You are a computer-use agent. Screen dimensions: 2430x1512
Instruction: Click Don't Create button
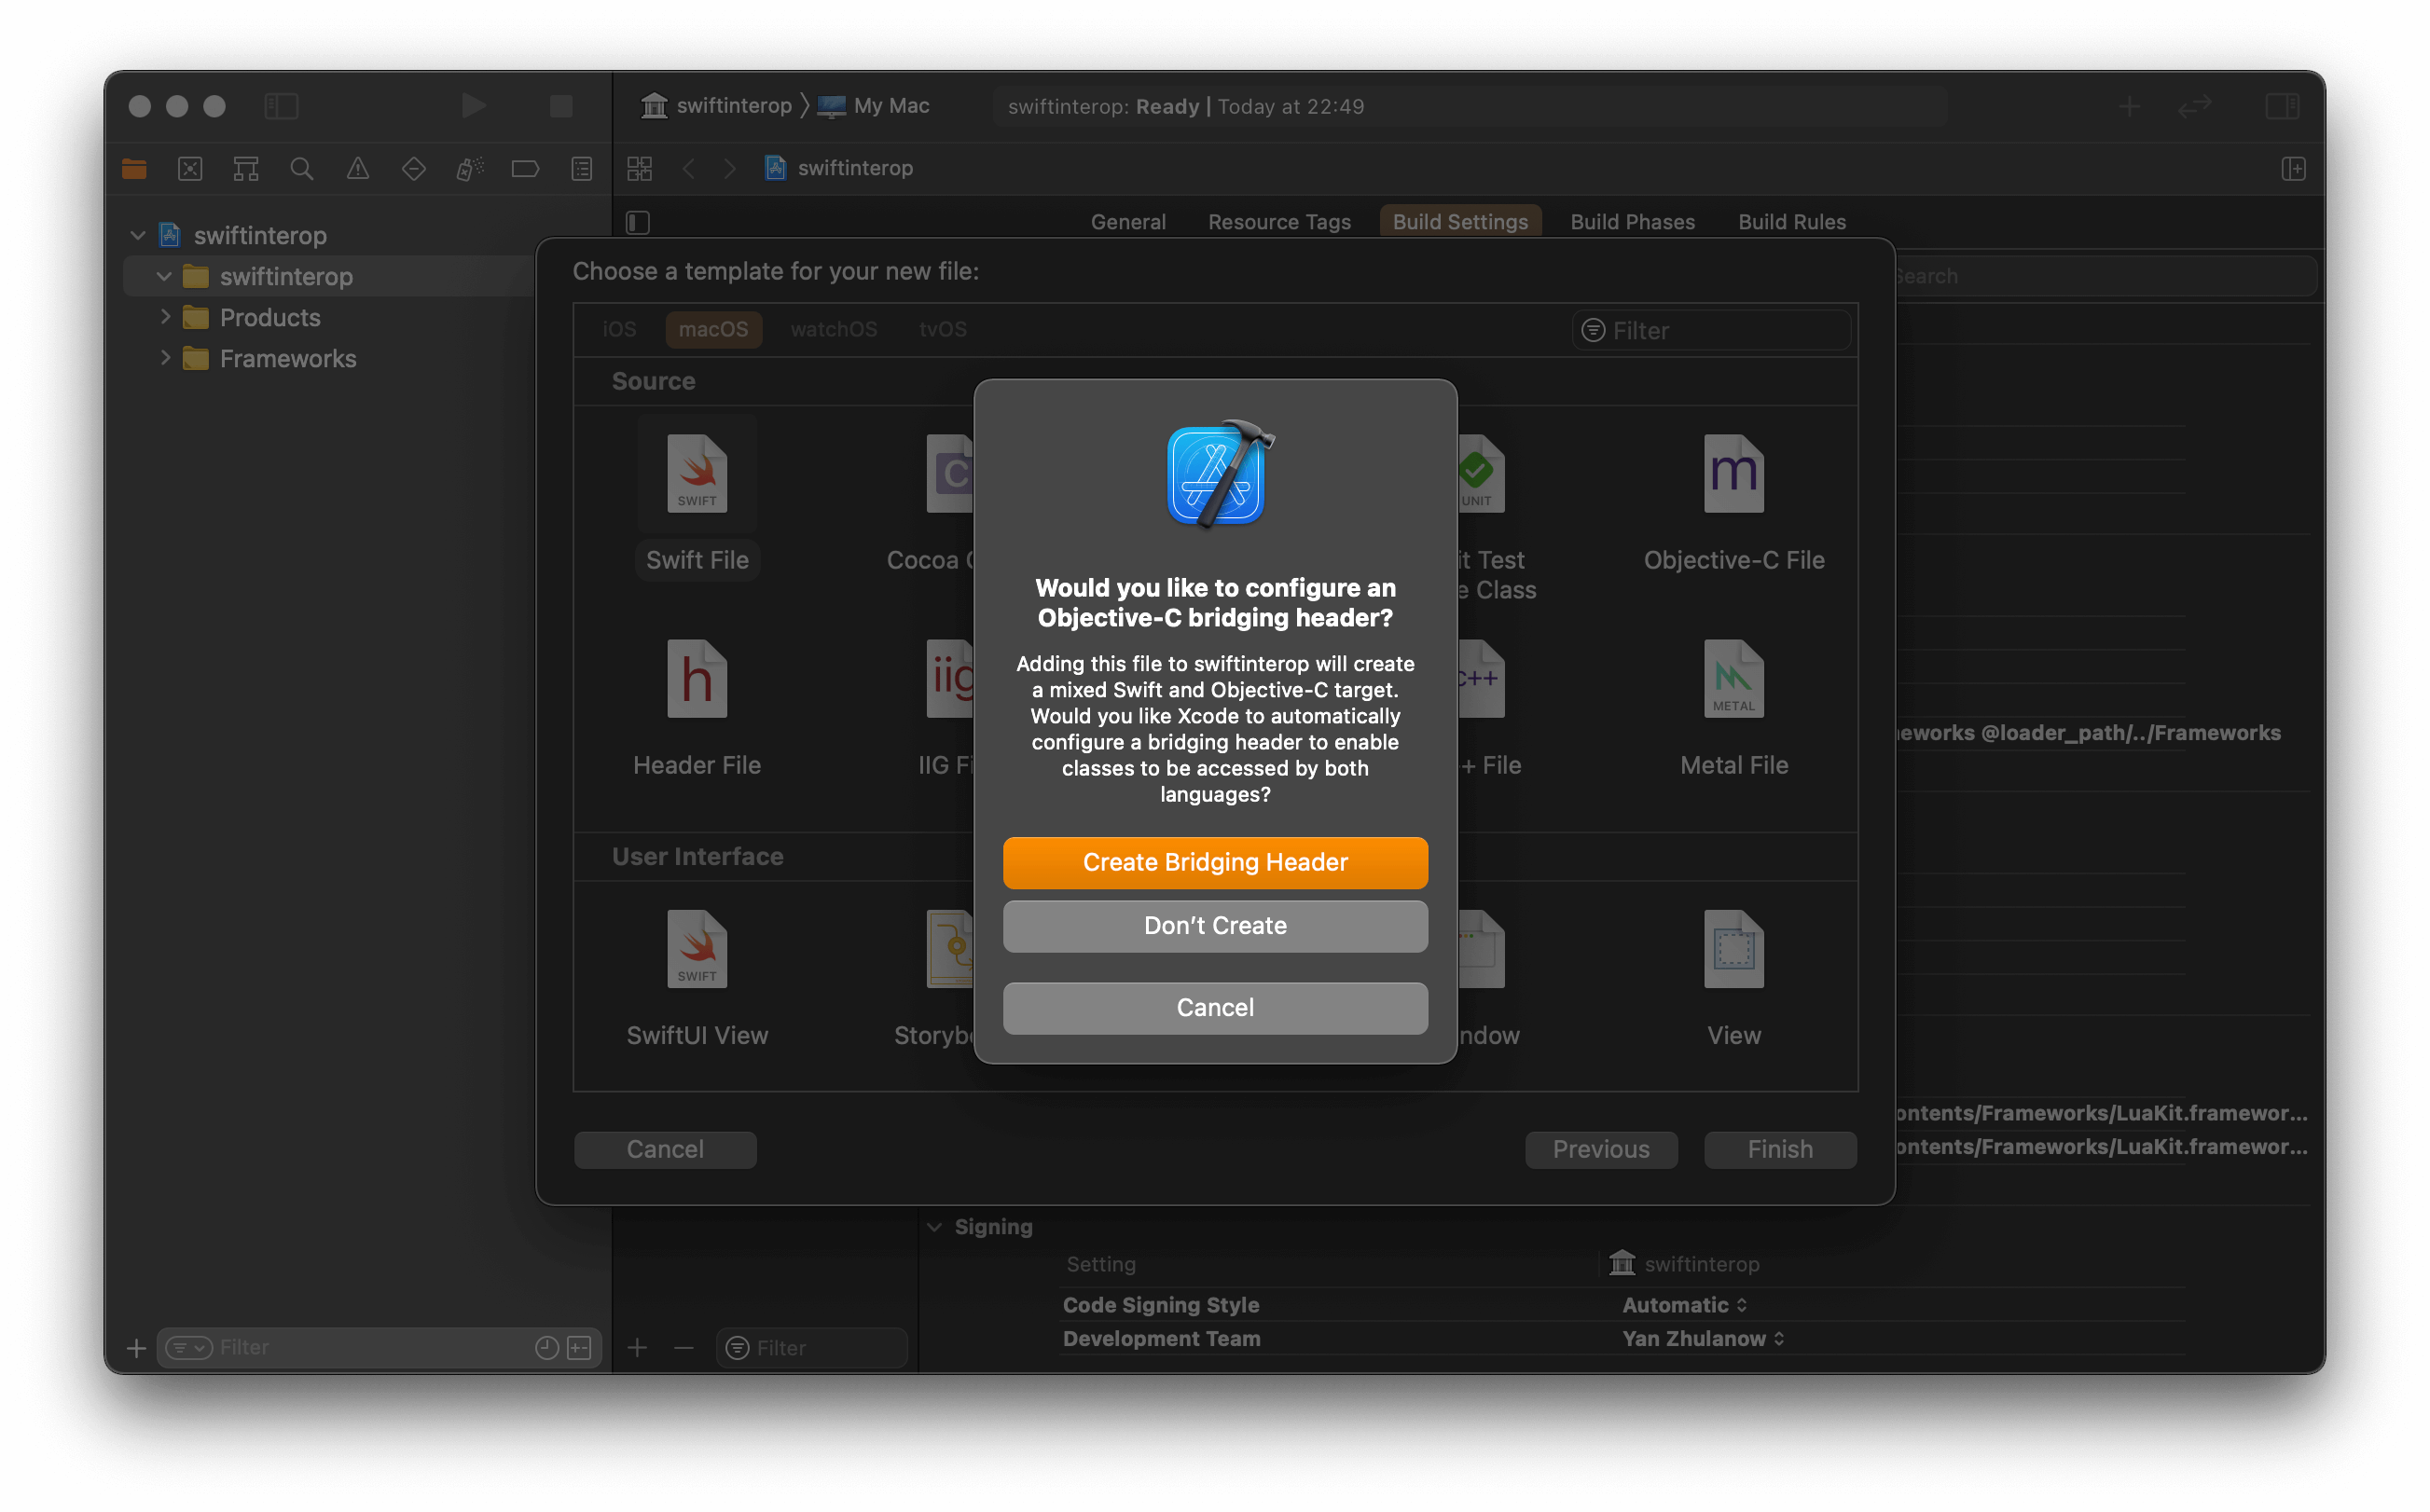coord(1214,925)
